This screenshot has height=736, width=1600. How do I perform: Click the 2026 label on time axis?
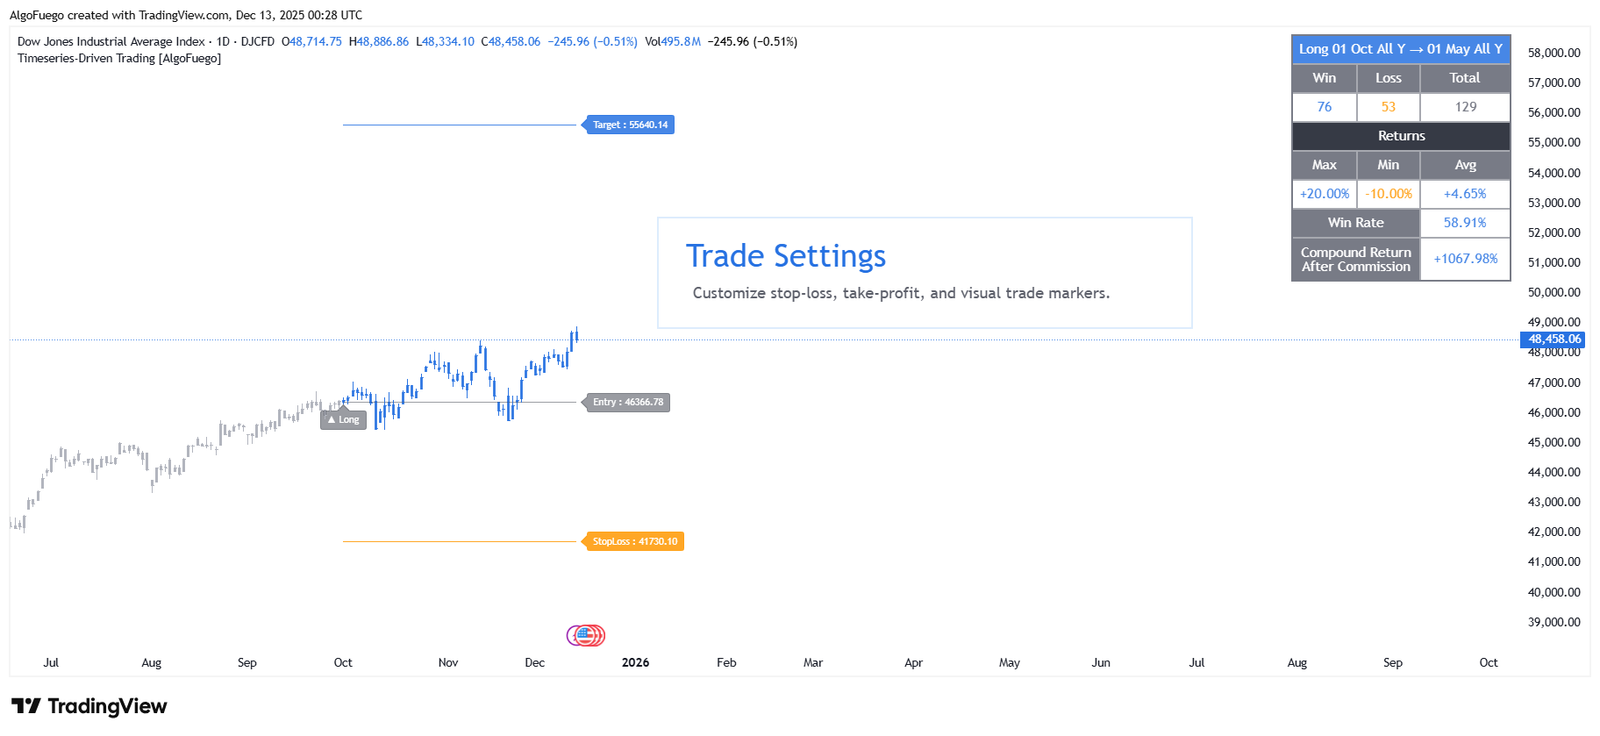(635, 662)
